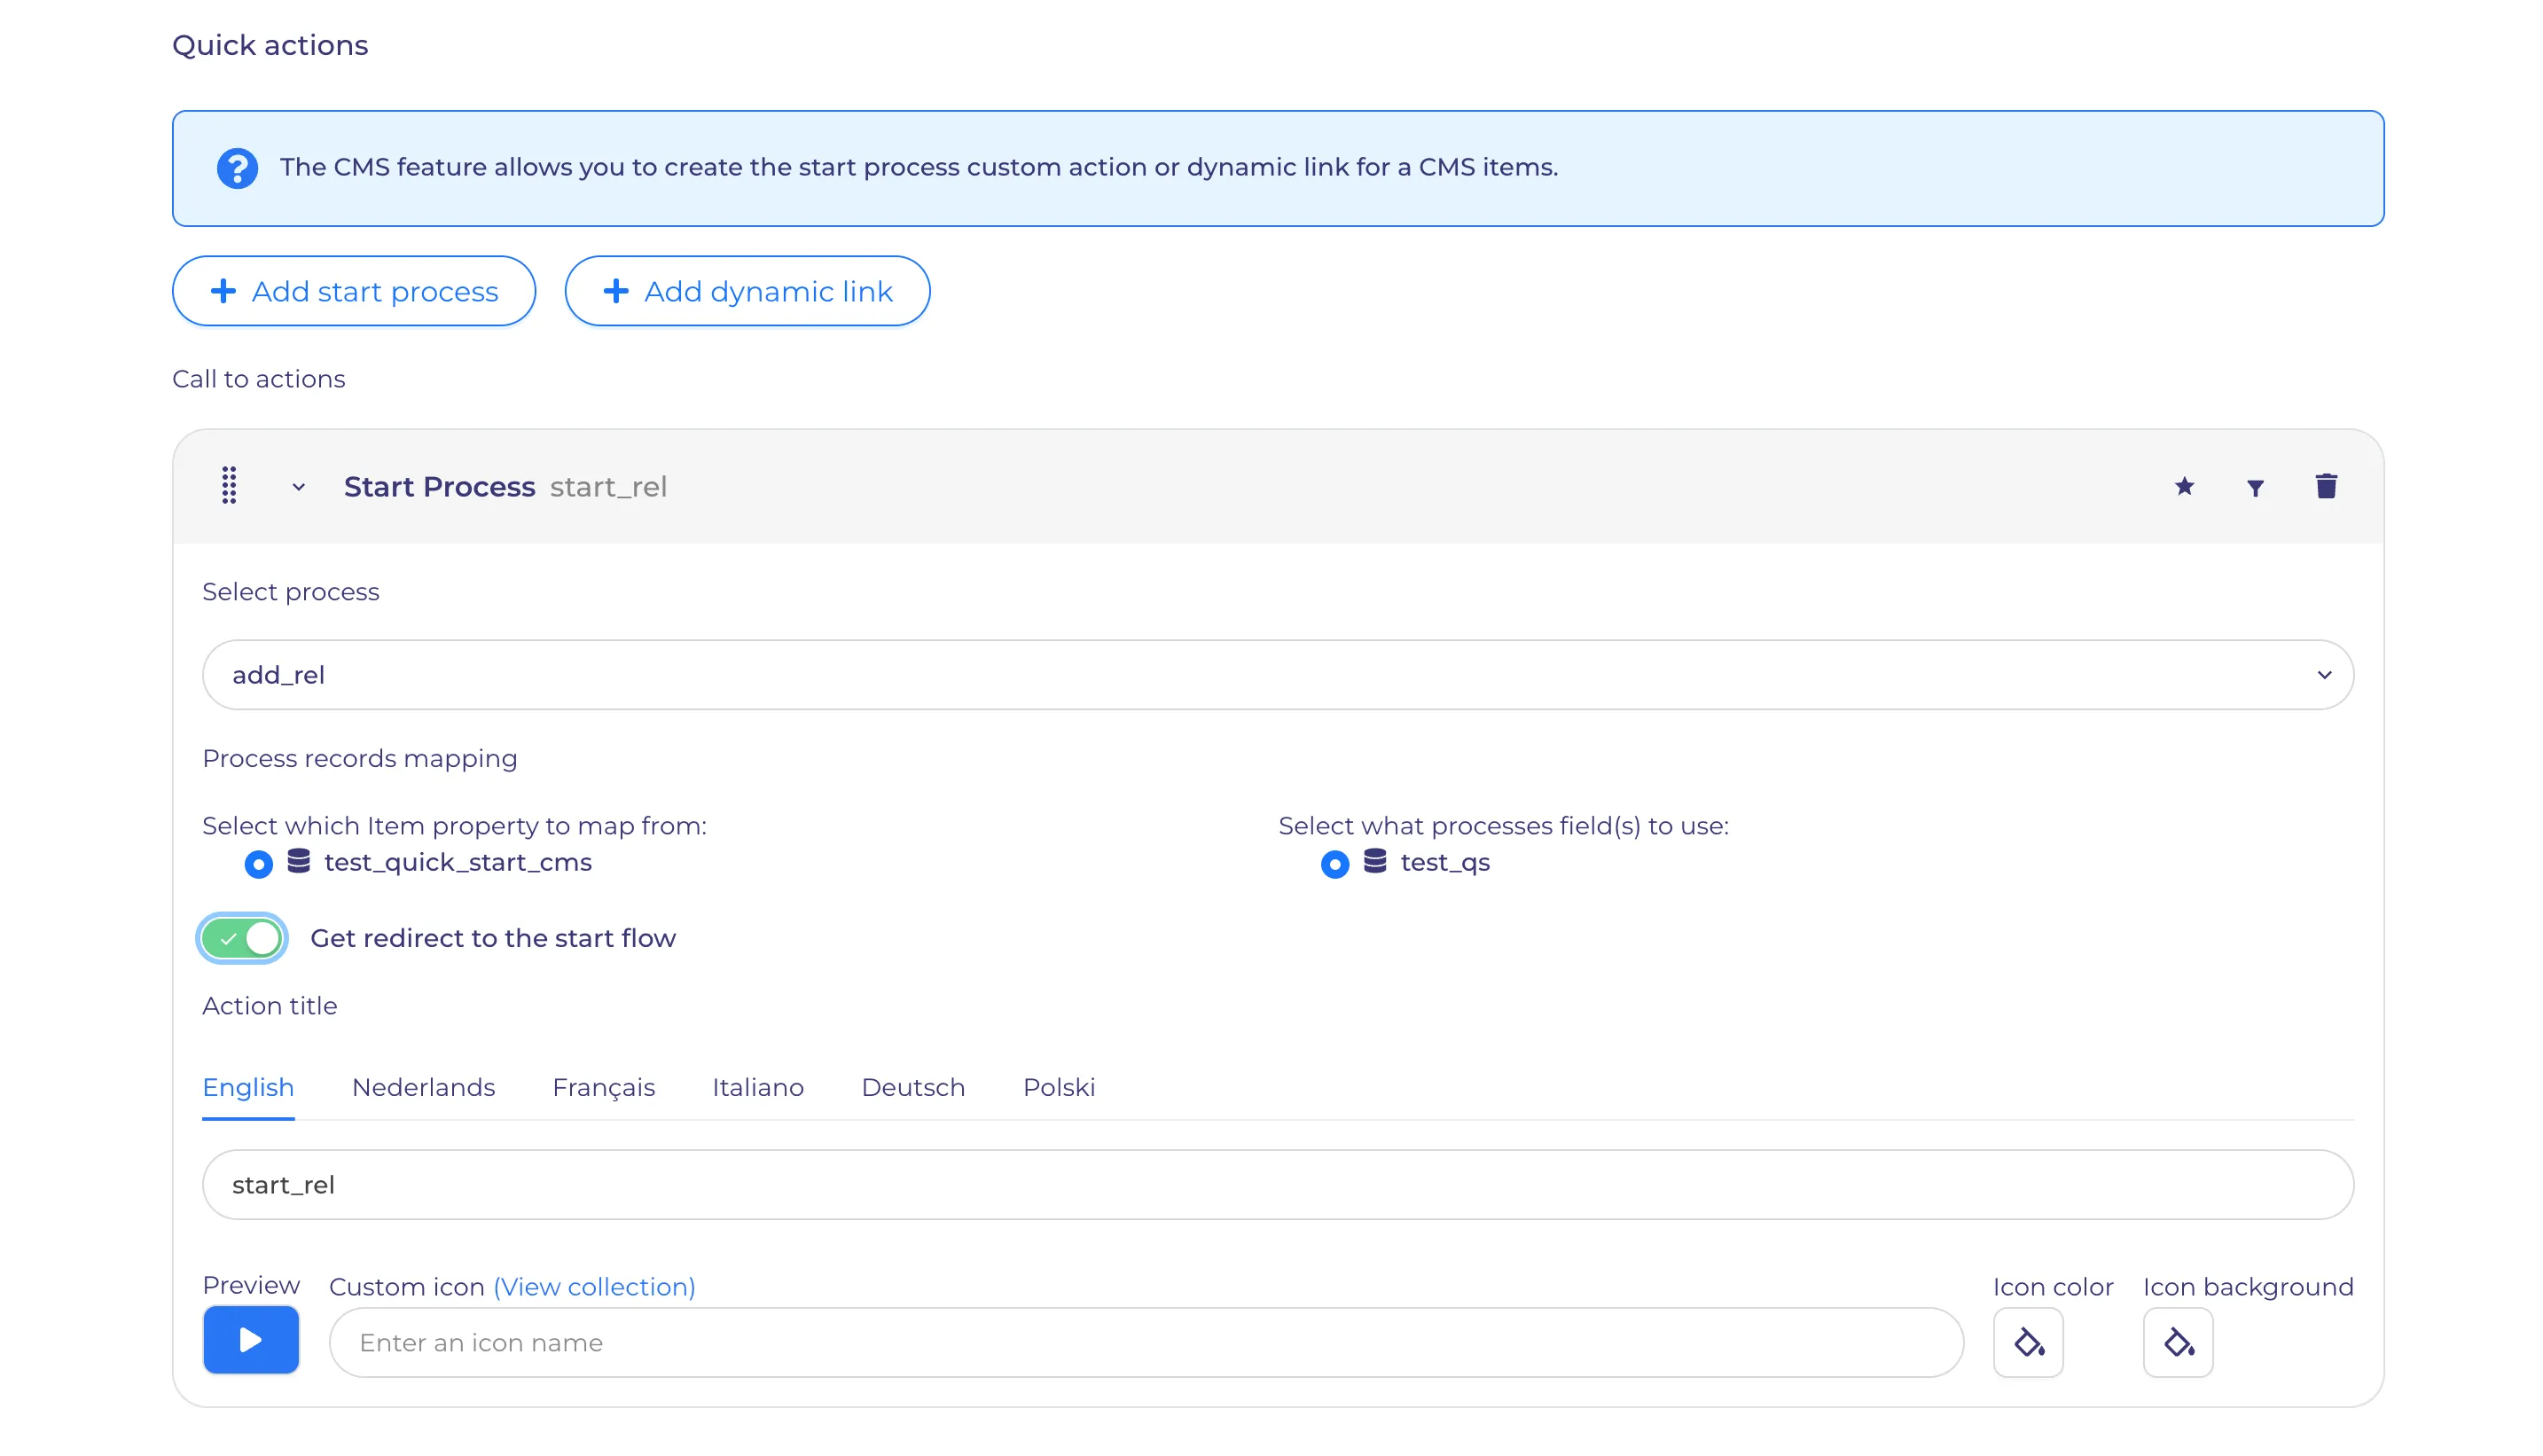Open the Icon background picker

click(x=2178, y=1342)
